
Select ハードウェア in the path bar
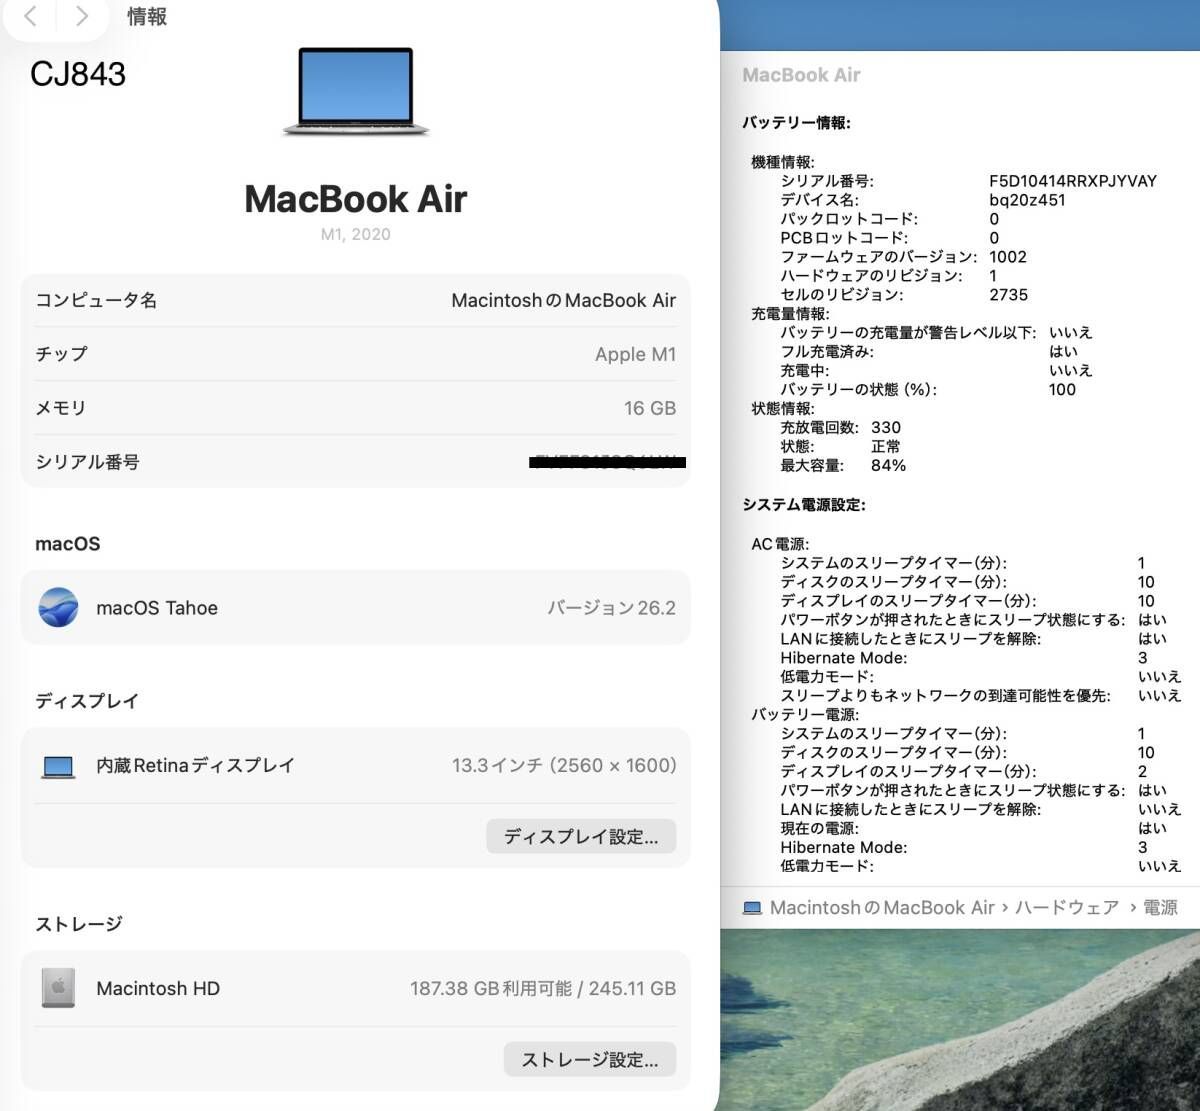coord(1066,908)
